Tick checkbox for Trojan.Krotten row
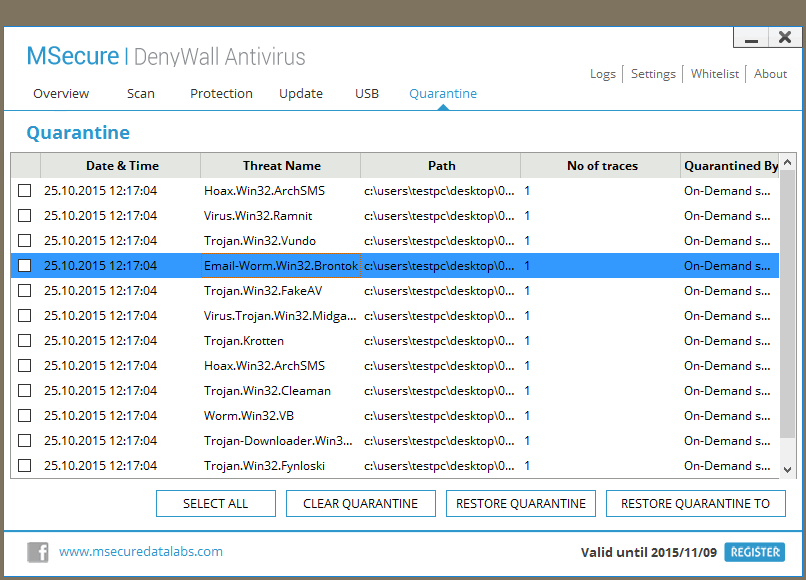 coord(25,340)
